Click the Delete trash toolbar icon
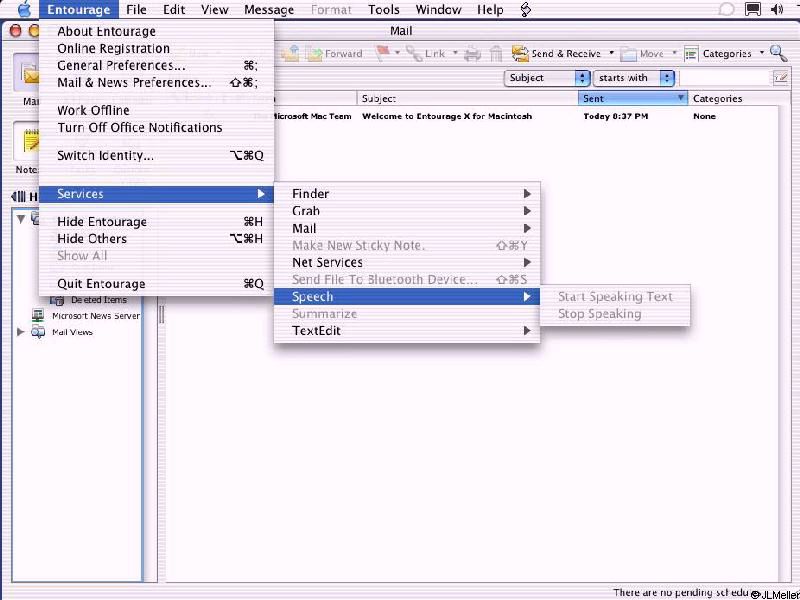Image resolution: width=800 pixels, height=600 pixels. pyautogui.click(x=496, y=54)
